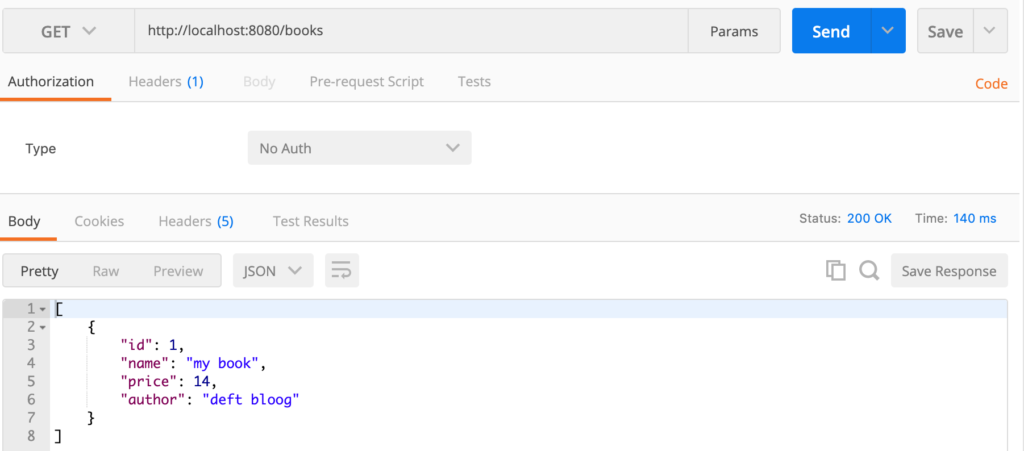Image resolution: width=1024 pixels, height=451 pixels.
Task: Open the Save button dropdown arrow
Action: (989, 31)
